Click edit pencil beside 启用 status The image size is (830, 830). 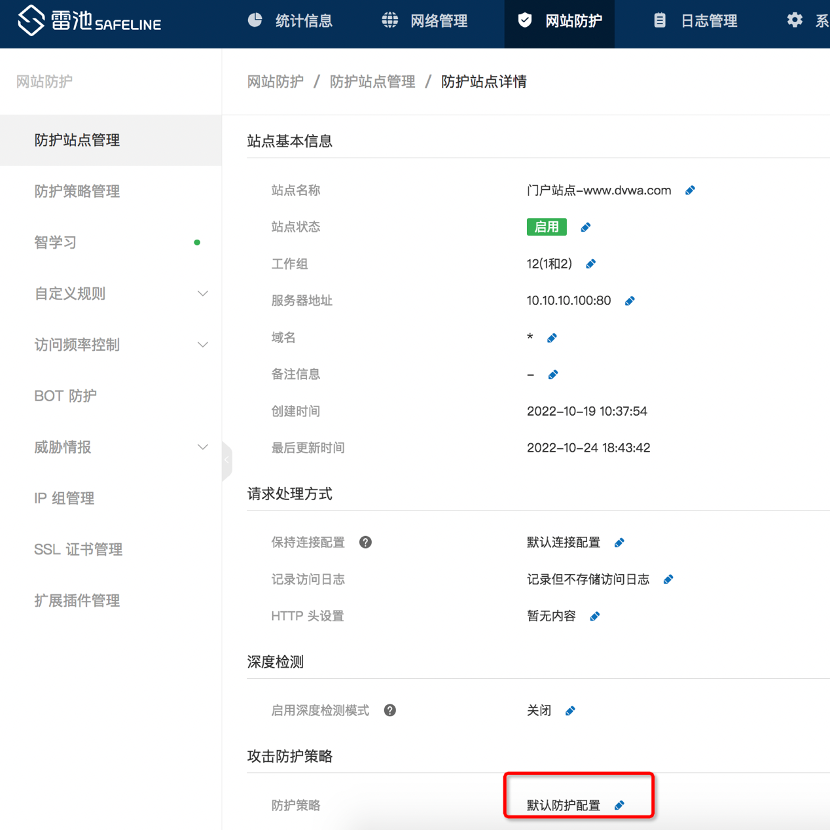[x=586, y=227]
